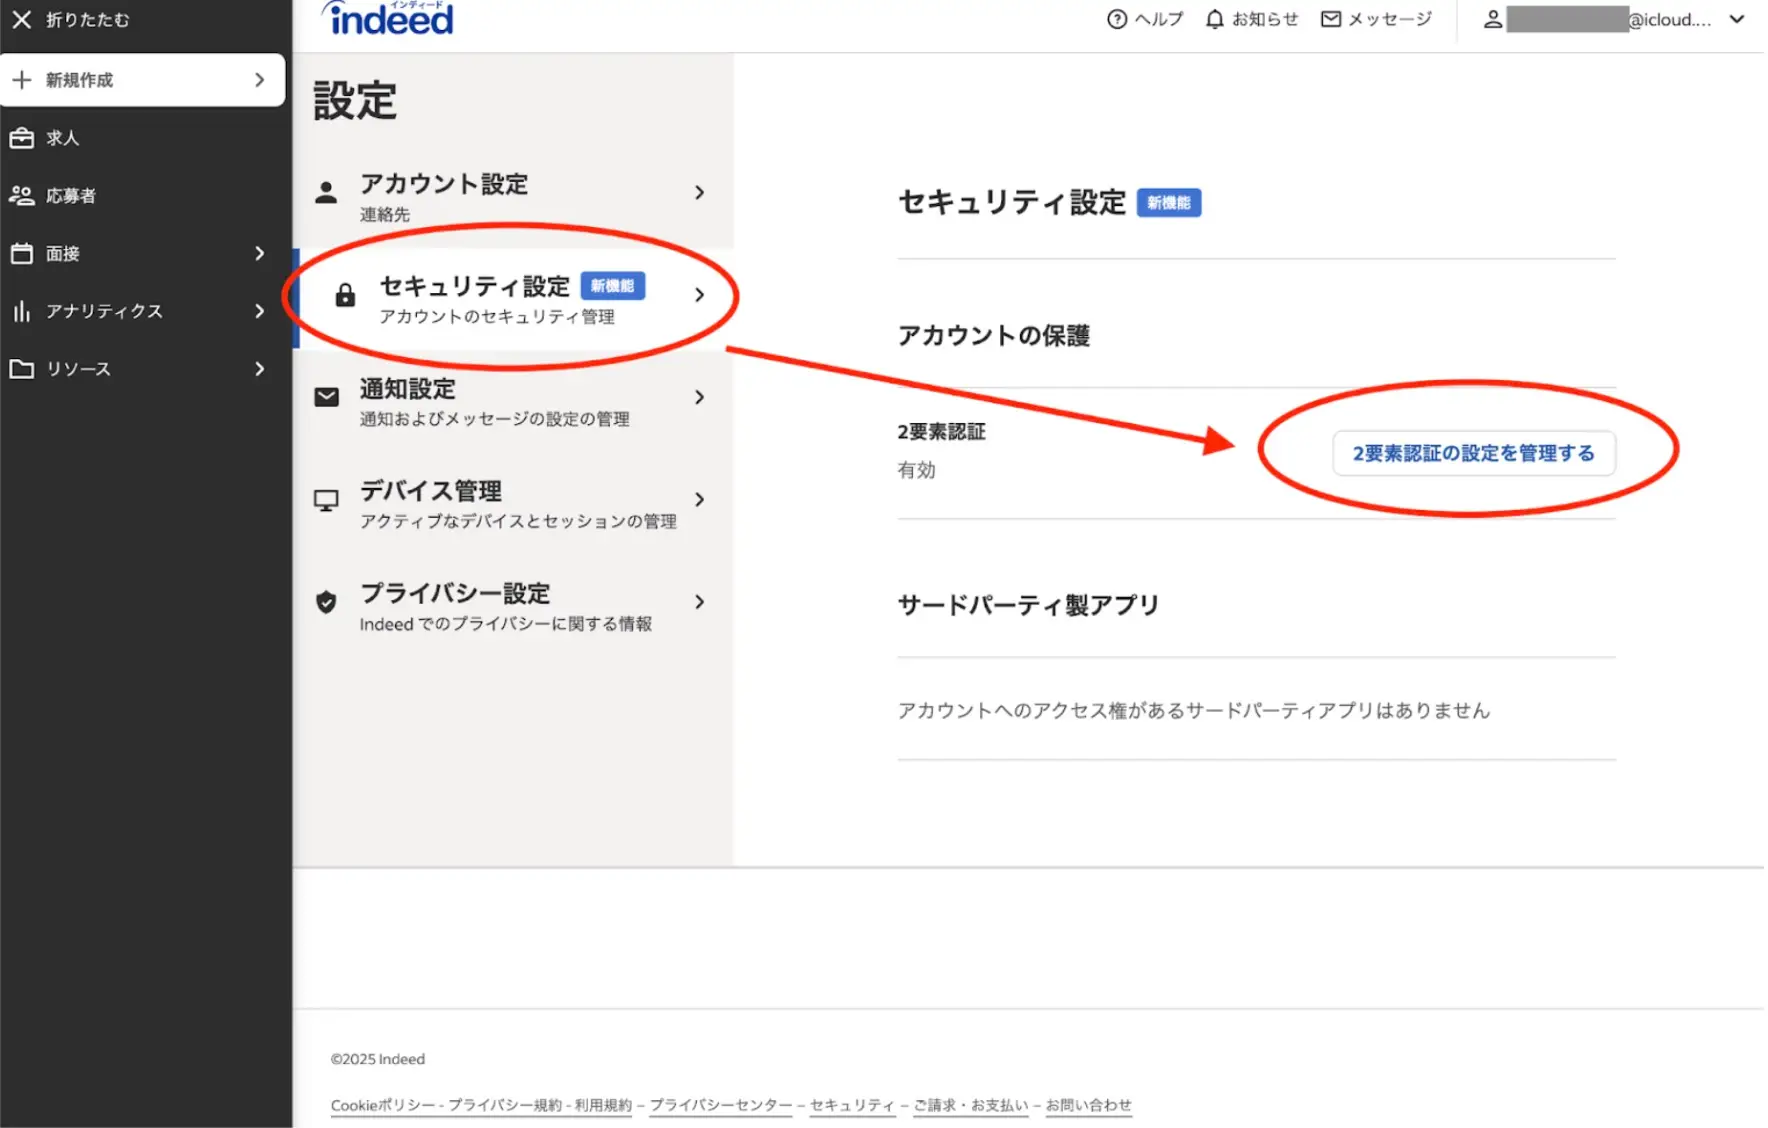Expand the 面接 sidebar chevron

(260, 253)
